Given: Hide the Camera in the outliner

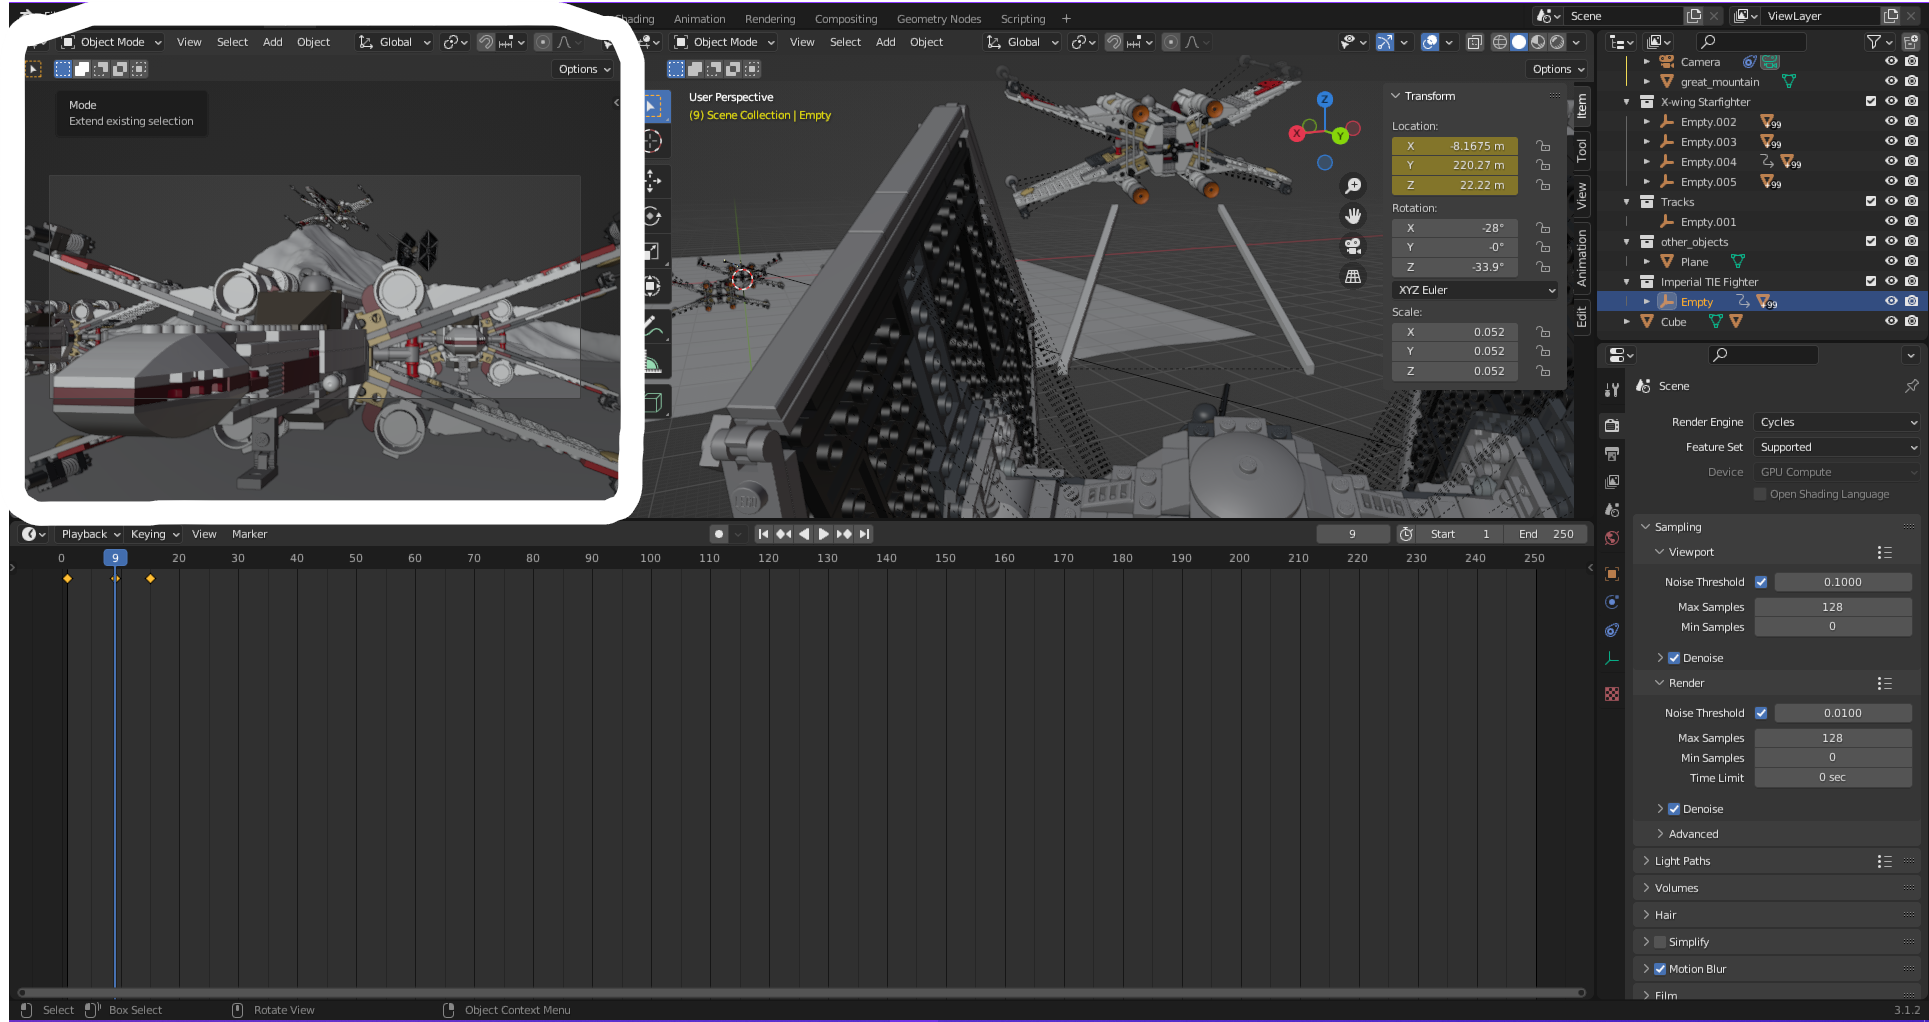Looking at the screenshot, I should point(1891,62).
